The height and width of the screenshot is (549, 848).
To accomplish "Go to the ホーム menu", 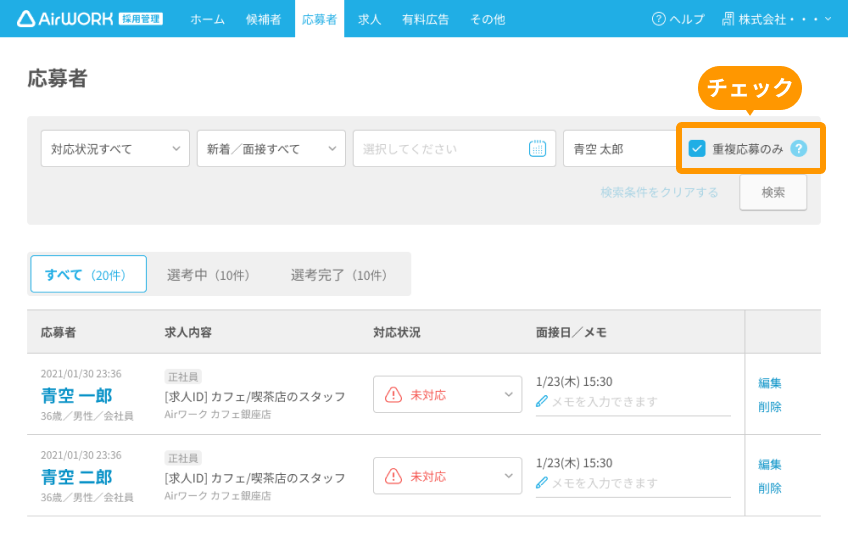I will click(208, 19).
